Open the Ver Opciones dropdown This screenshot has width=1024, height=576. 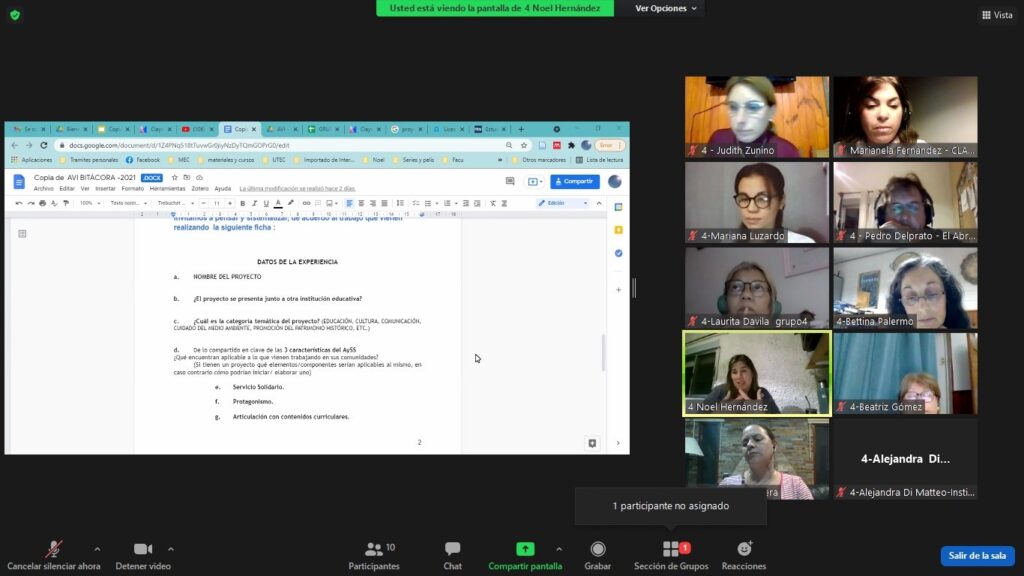click(666, 8)
